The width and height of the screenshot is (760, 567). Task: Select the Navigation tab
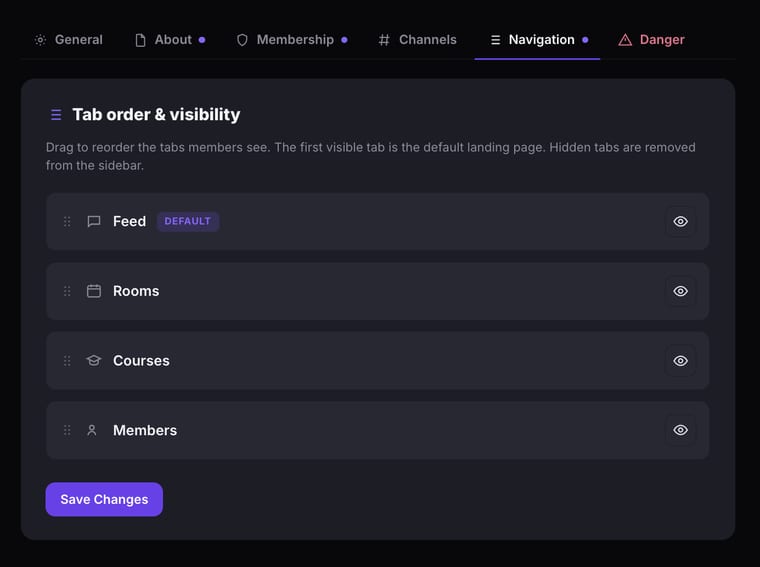coord(538,40)
